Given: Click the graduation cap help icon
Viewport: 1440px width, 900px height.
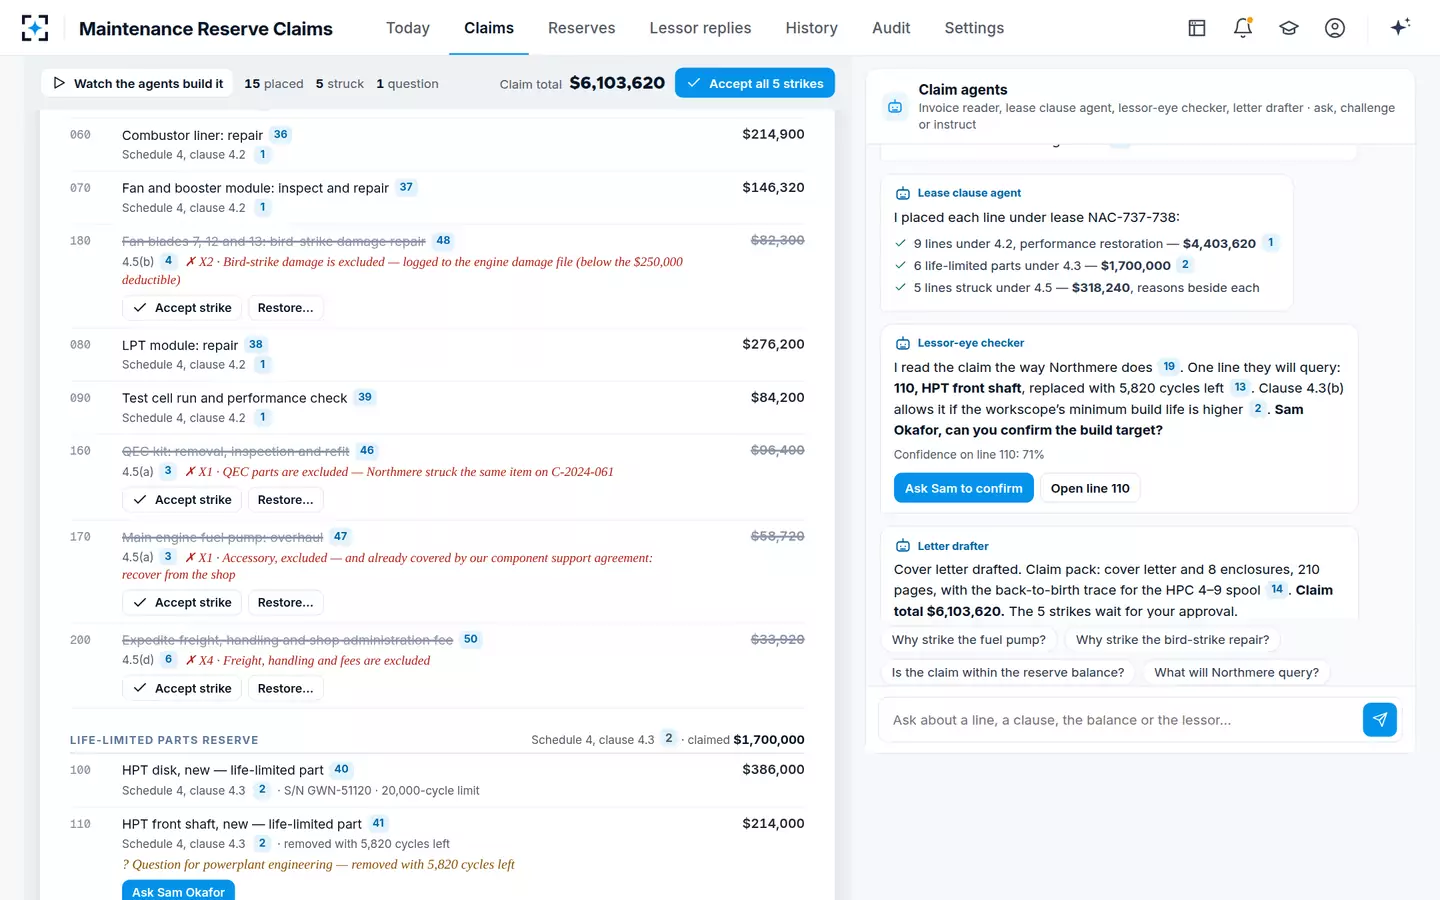Looking at the screenshot, I should pos(1289,28).
